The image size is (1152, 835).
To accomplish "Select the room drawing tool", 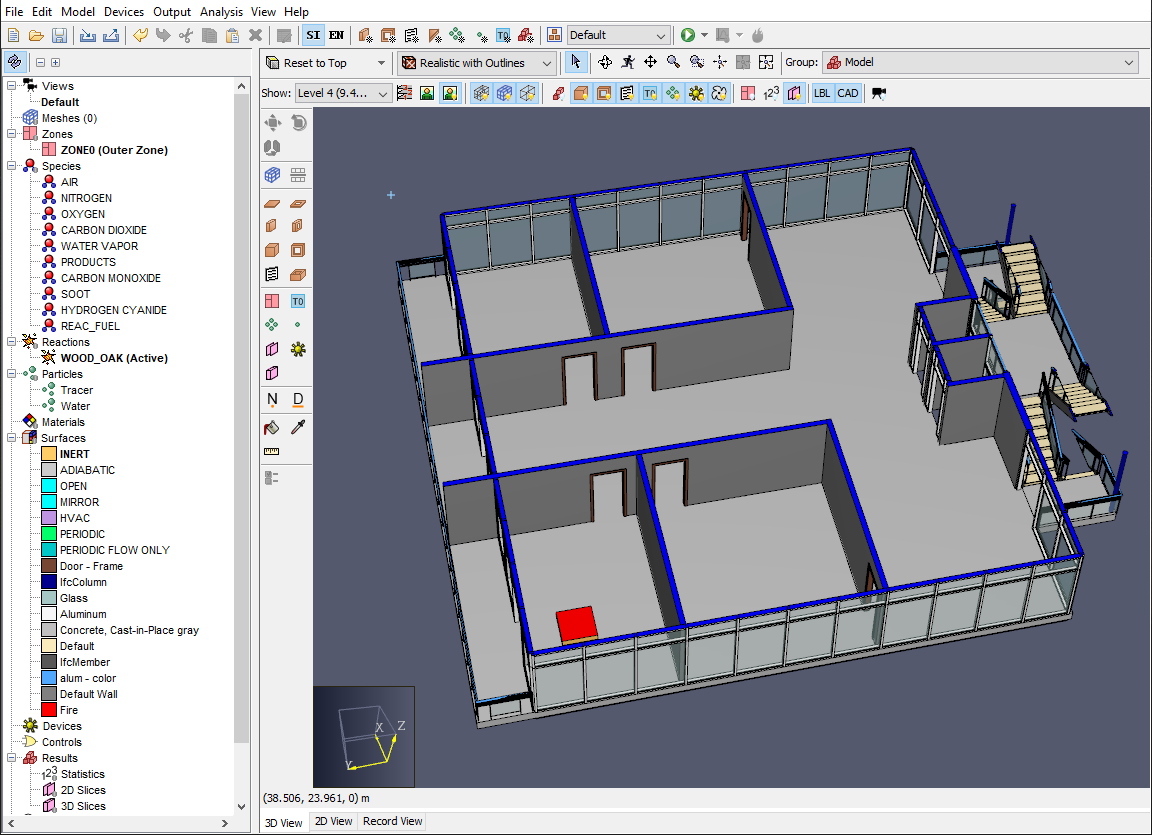I will click(298, 275).
